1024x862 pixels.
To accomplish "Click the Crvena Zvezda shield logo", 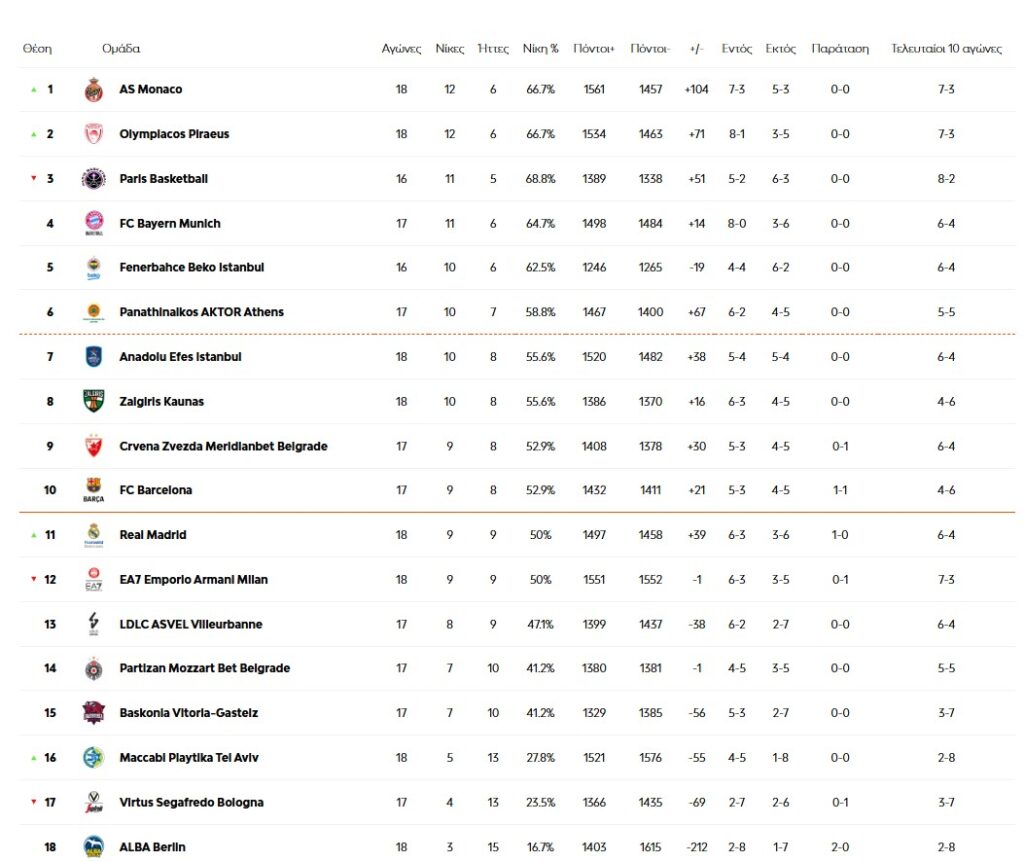I will (93, 446).
